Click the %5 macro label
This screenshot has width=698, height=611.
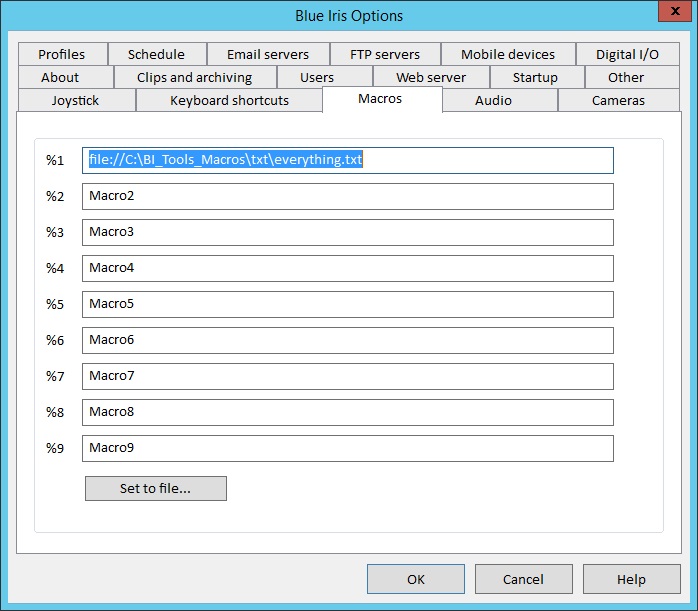coord(55,304)
